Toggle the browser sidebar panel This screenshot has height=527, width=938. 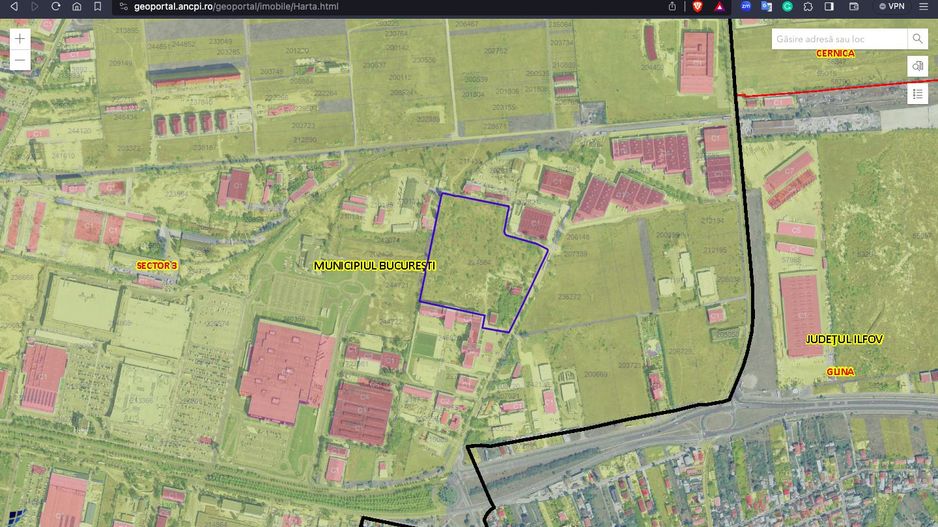click(x=829, y=6)
